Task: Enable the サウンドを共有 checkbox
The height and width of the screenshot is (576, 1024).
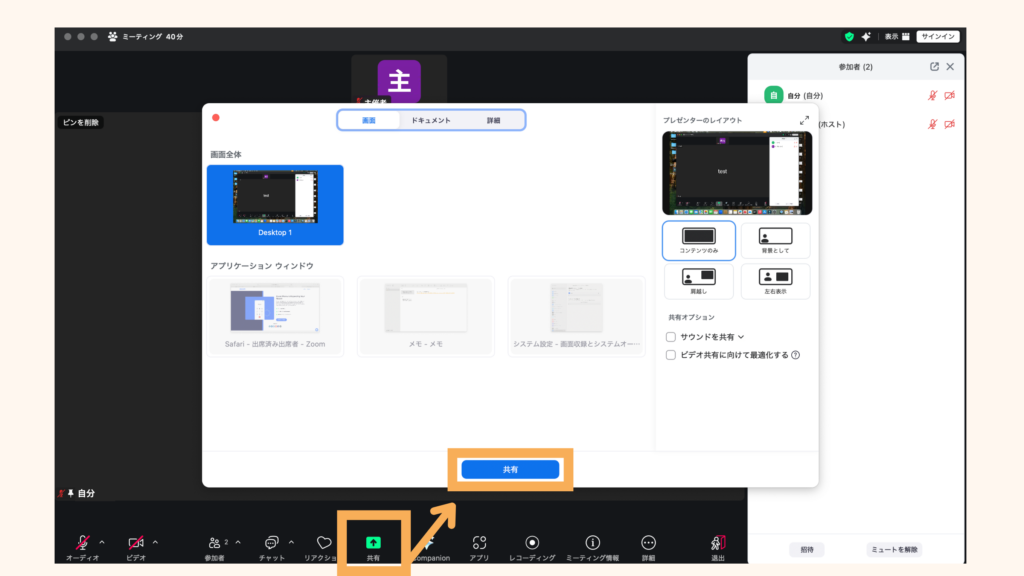Action: (x=671, y=337)
